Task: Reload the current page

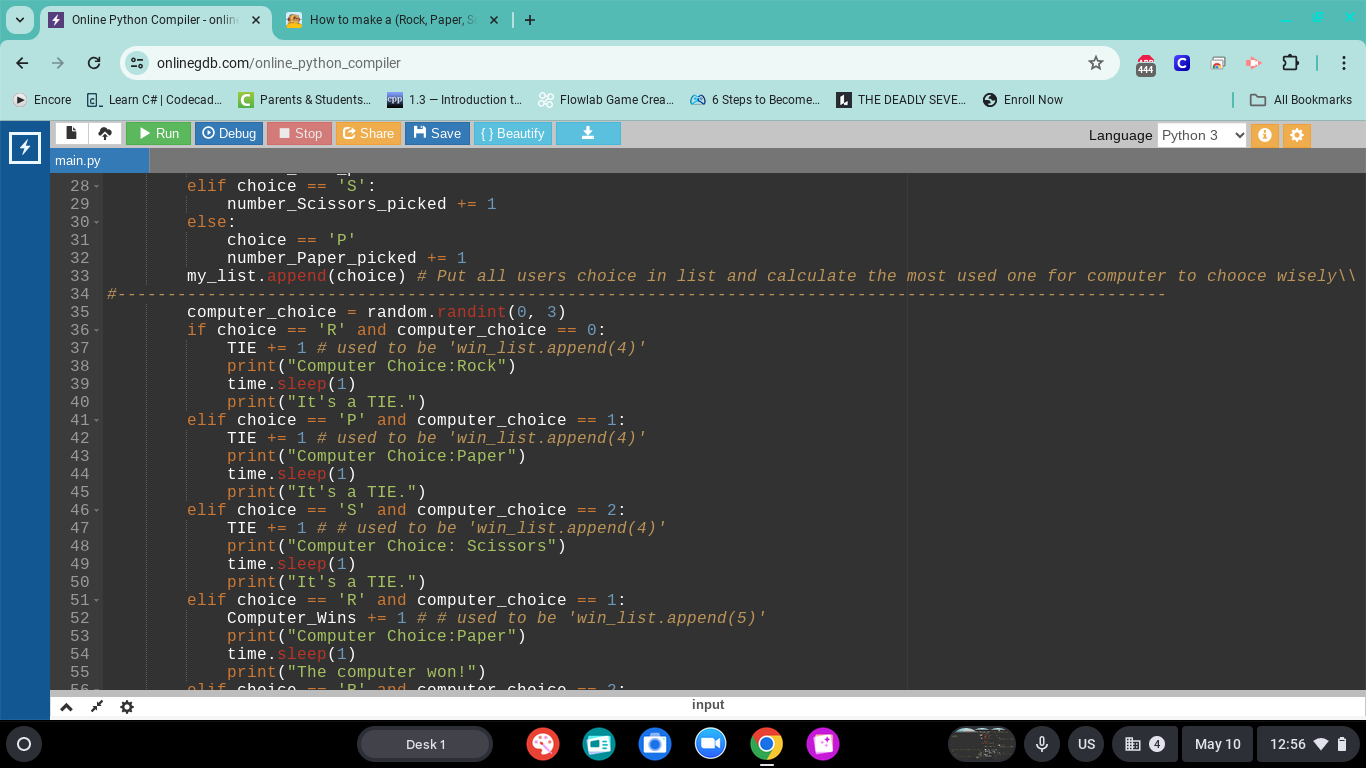Action: click(x=94, y=63)
